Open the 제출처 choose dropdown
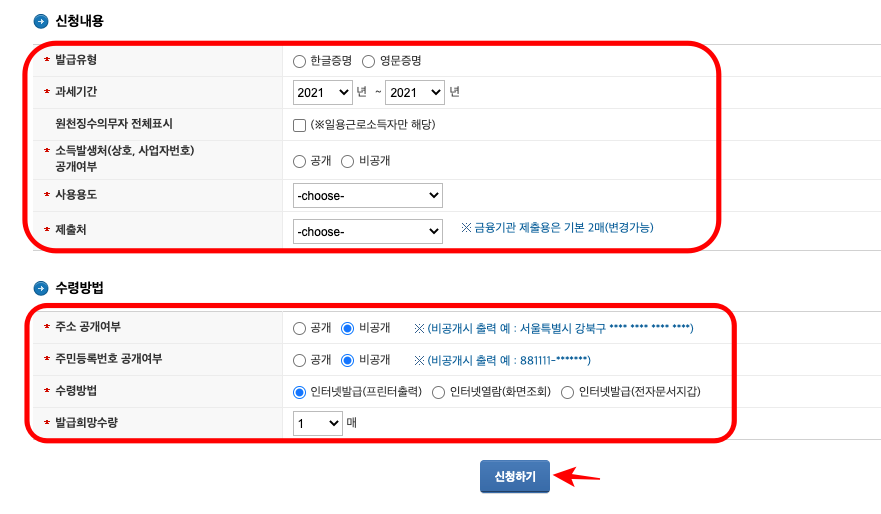Image resolution: width=881 pixels, height=514 pixels. (368, 231)
